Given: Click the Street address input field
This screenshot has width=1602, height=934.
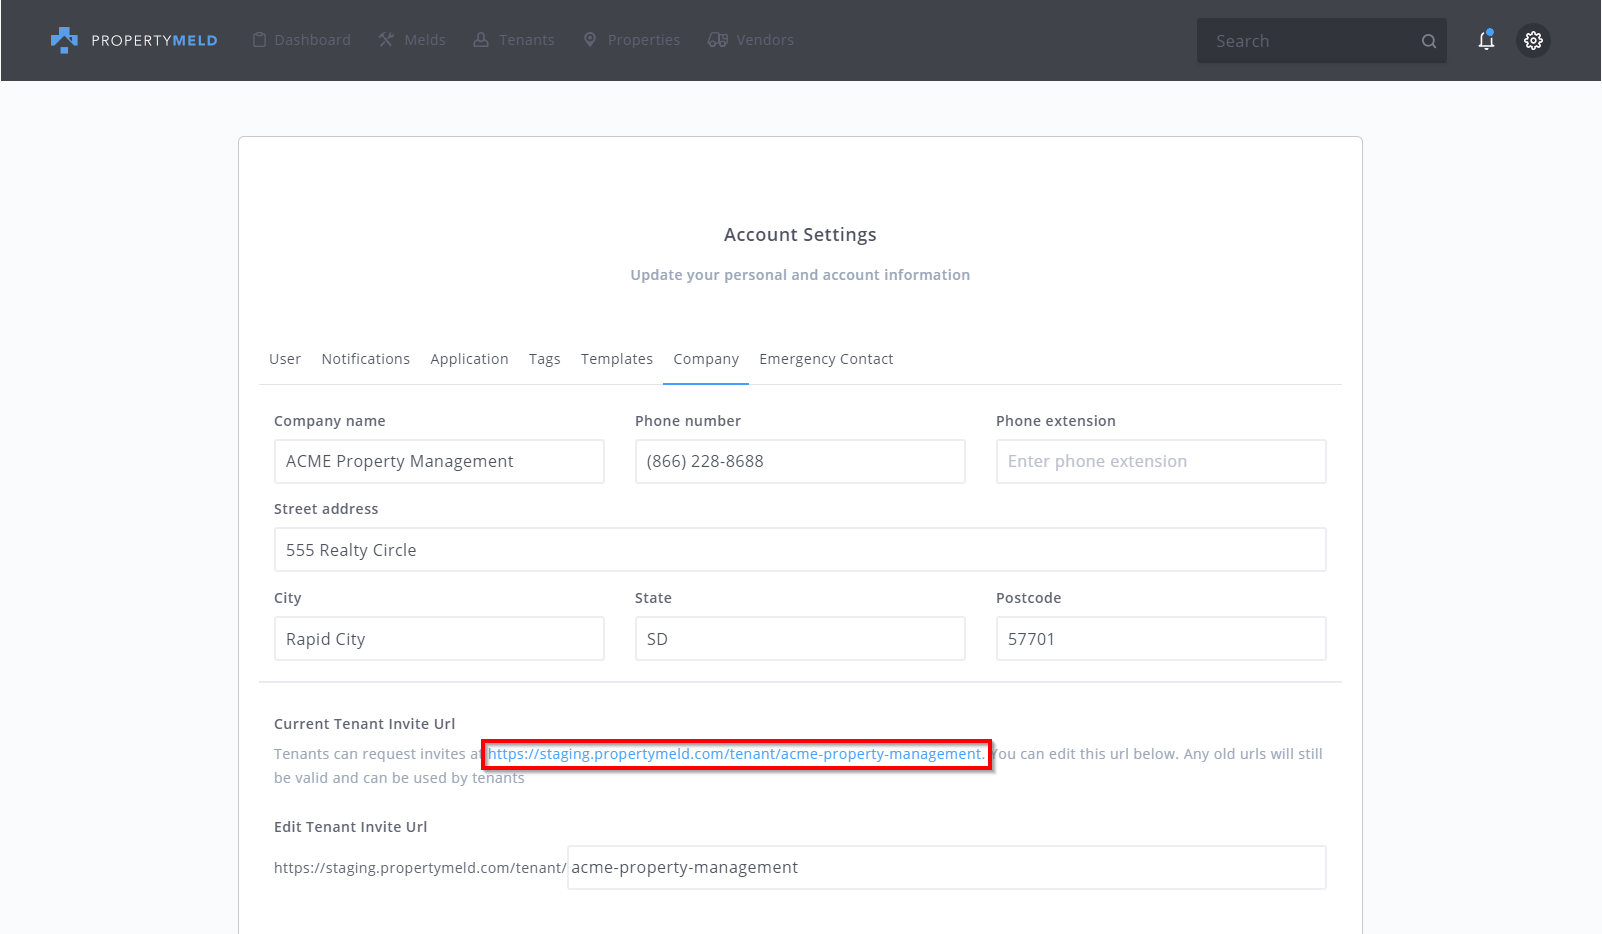Looking at the screenshot, I should click(x=800, y=550).
